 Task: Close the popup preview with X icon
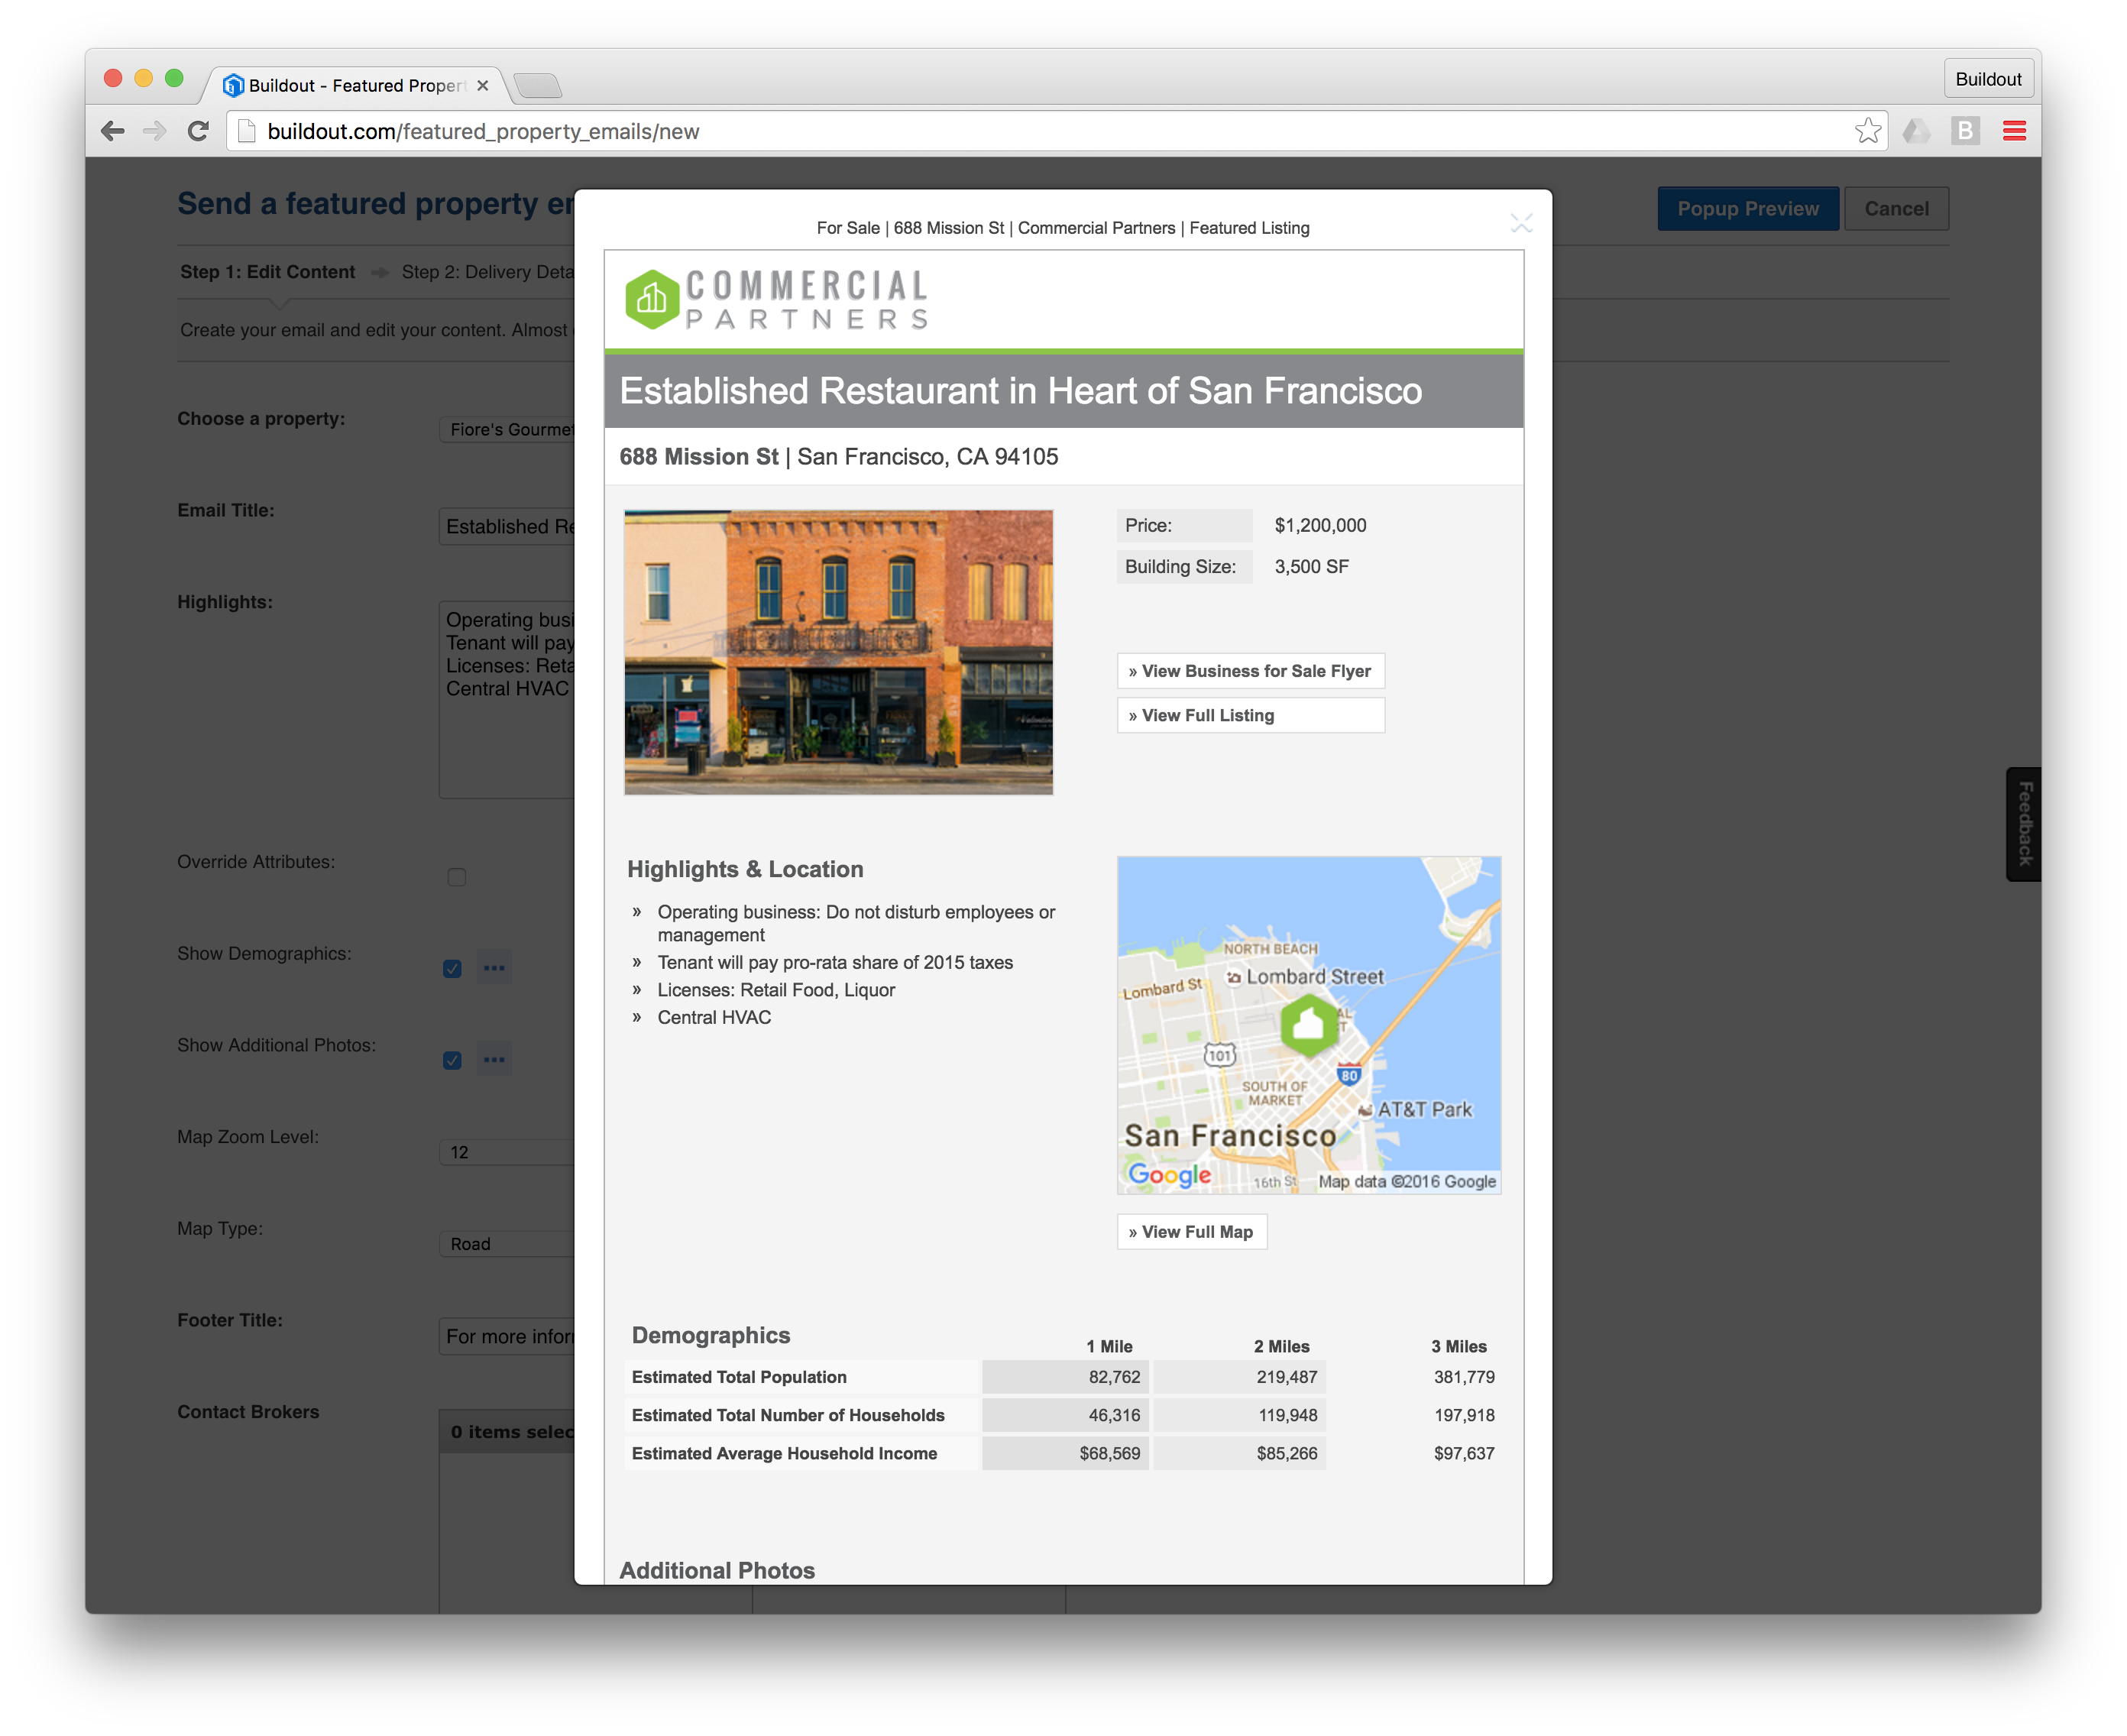pyautogui.click(x=1521, y=223)
